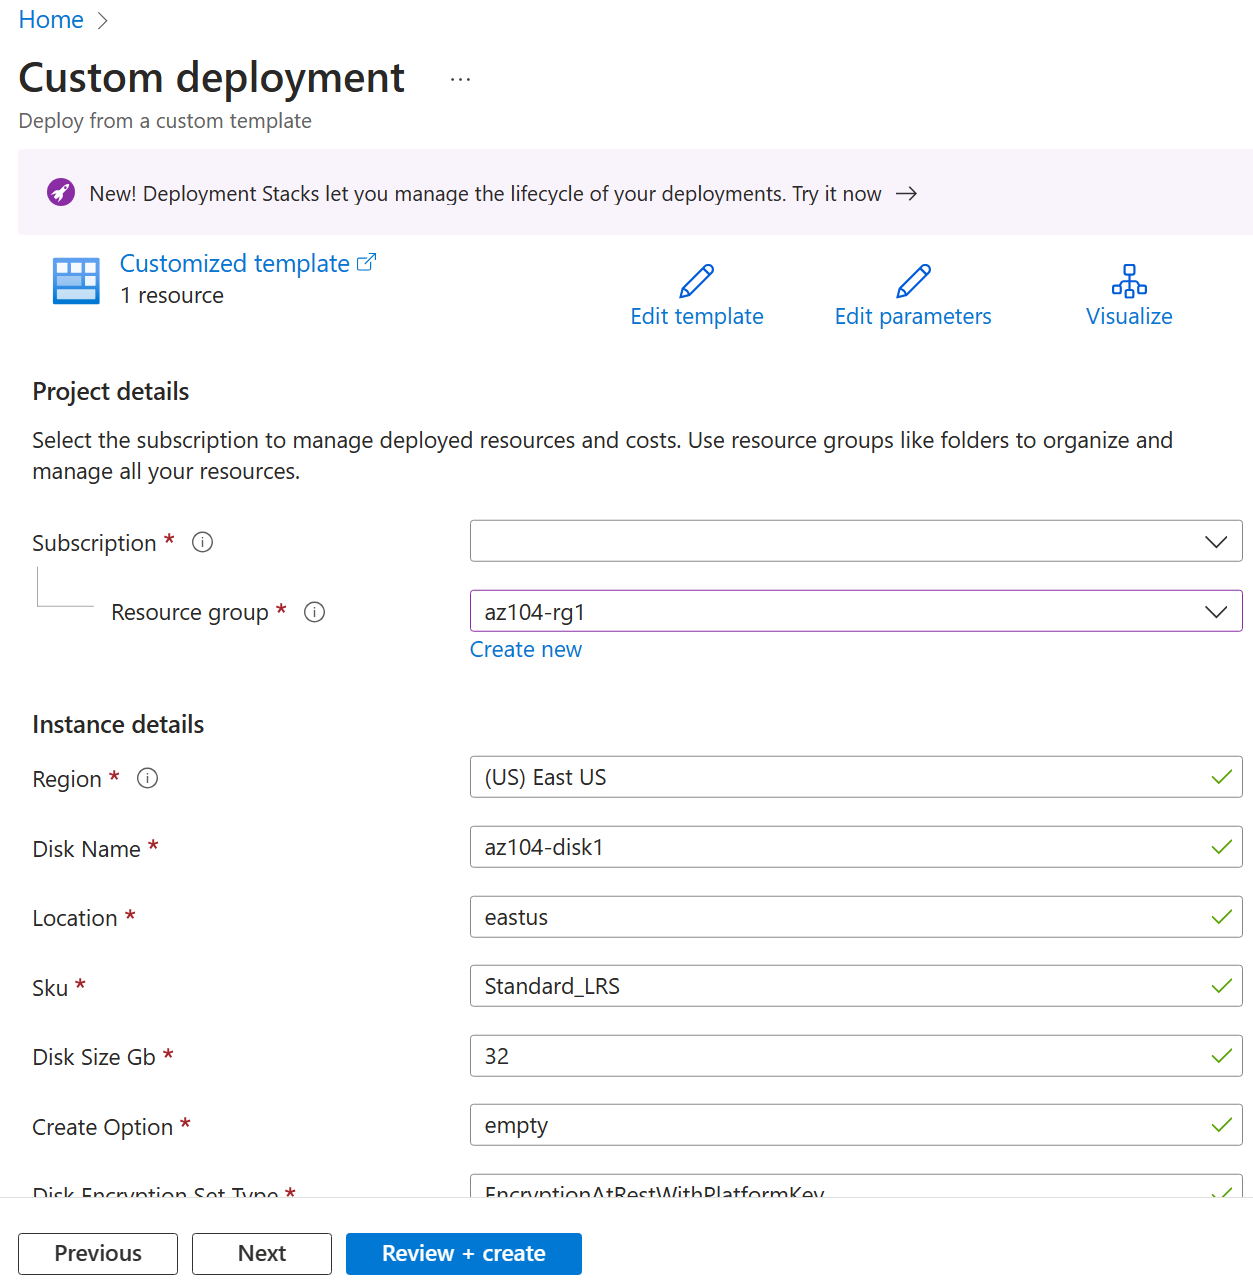Go to the Home breadcrumb
Image resolution: width=1253 pixels, height=1280 pixels.
click(x=51, y=20)
